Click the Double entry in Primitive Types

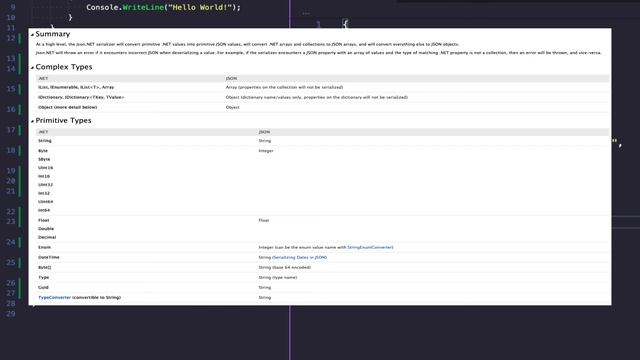46,229
